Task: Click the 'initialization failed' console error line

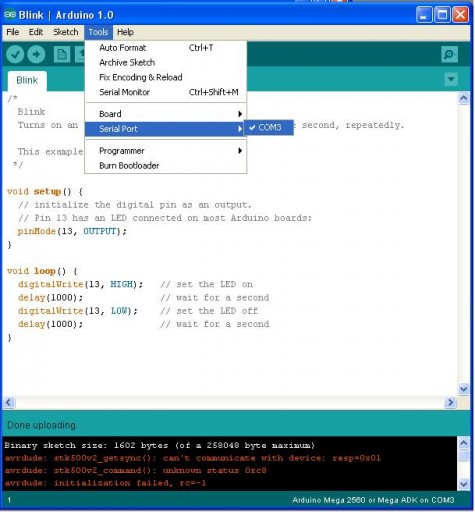Action: coord(105,483)
